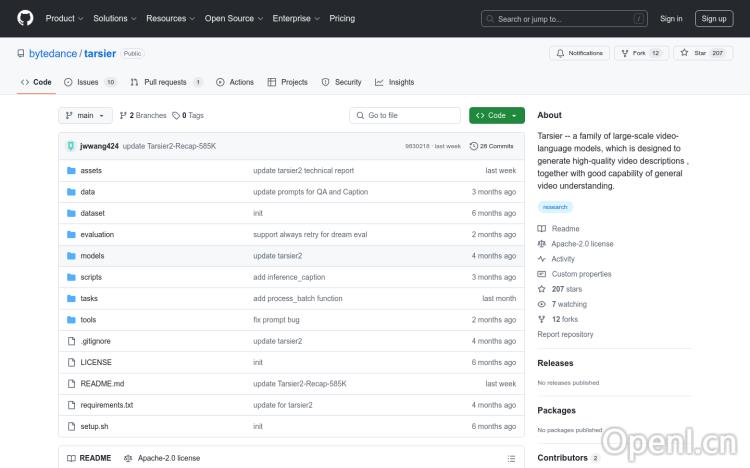This screenshot has height=468, width=750.
Task: Open the watching eye icon link
Action: pos(542,304)
